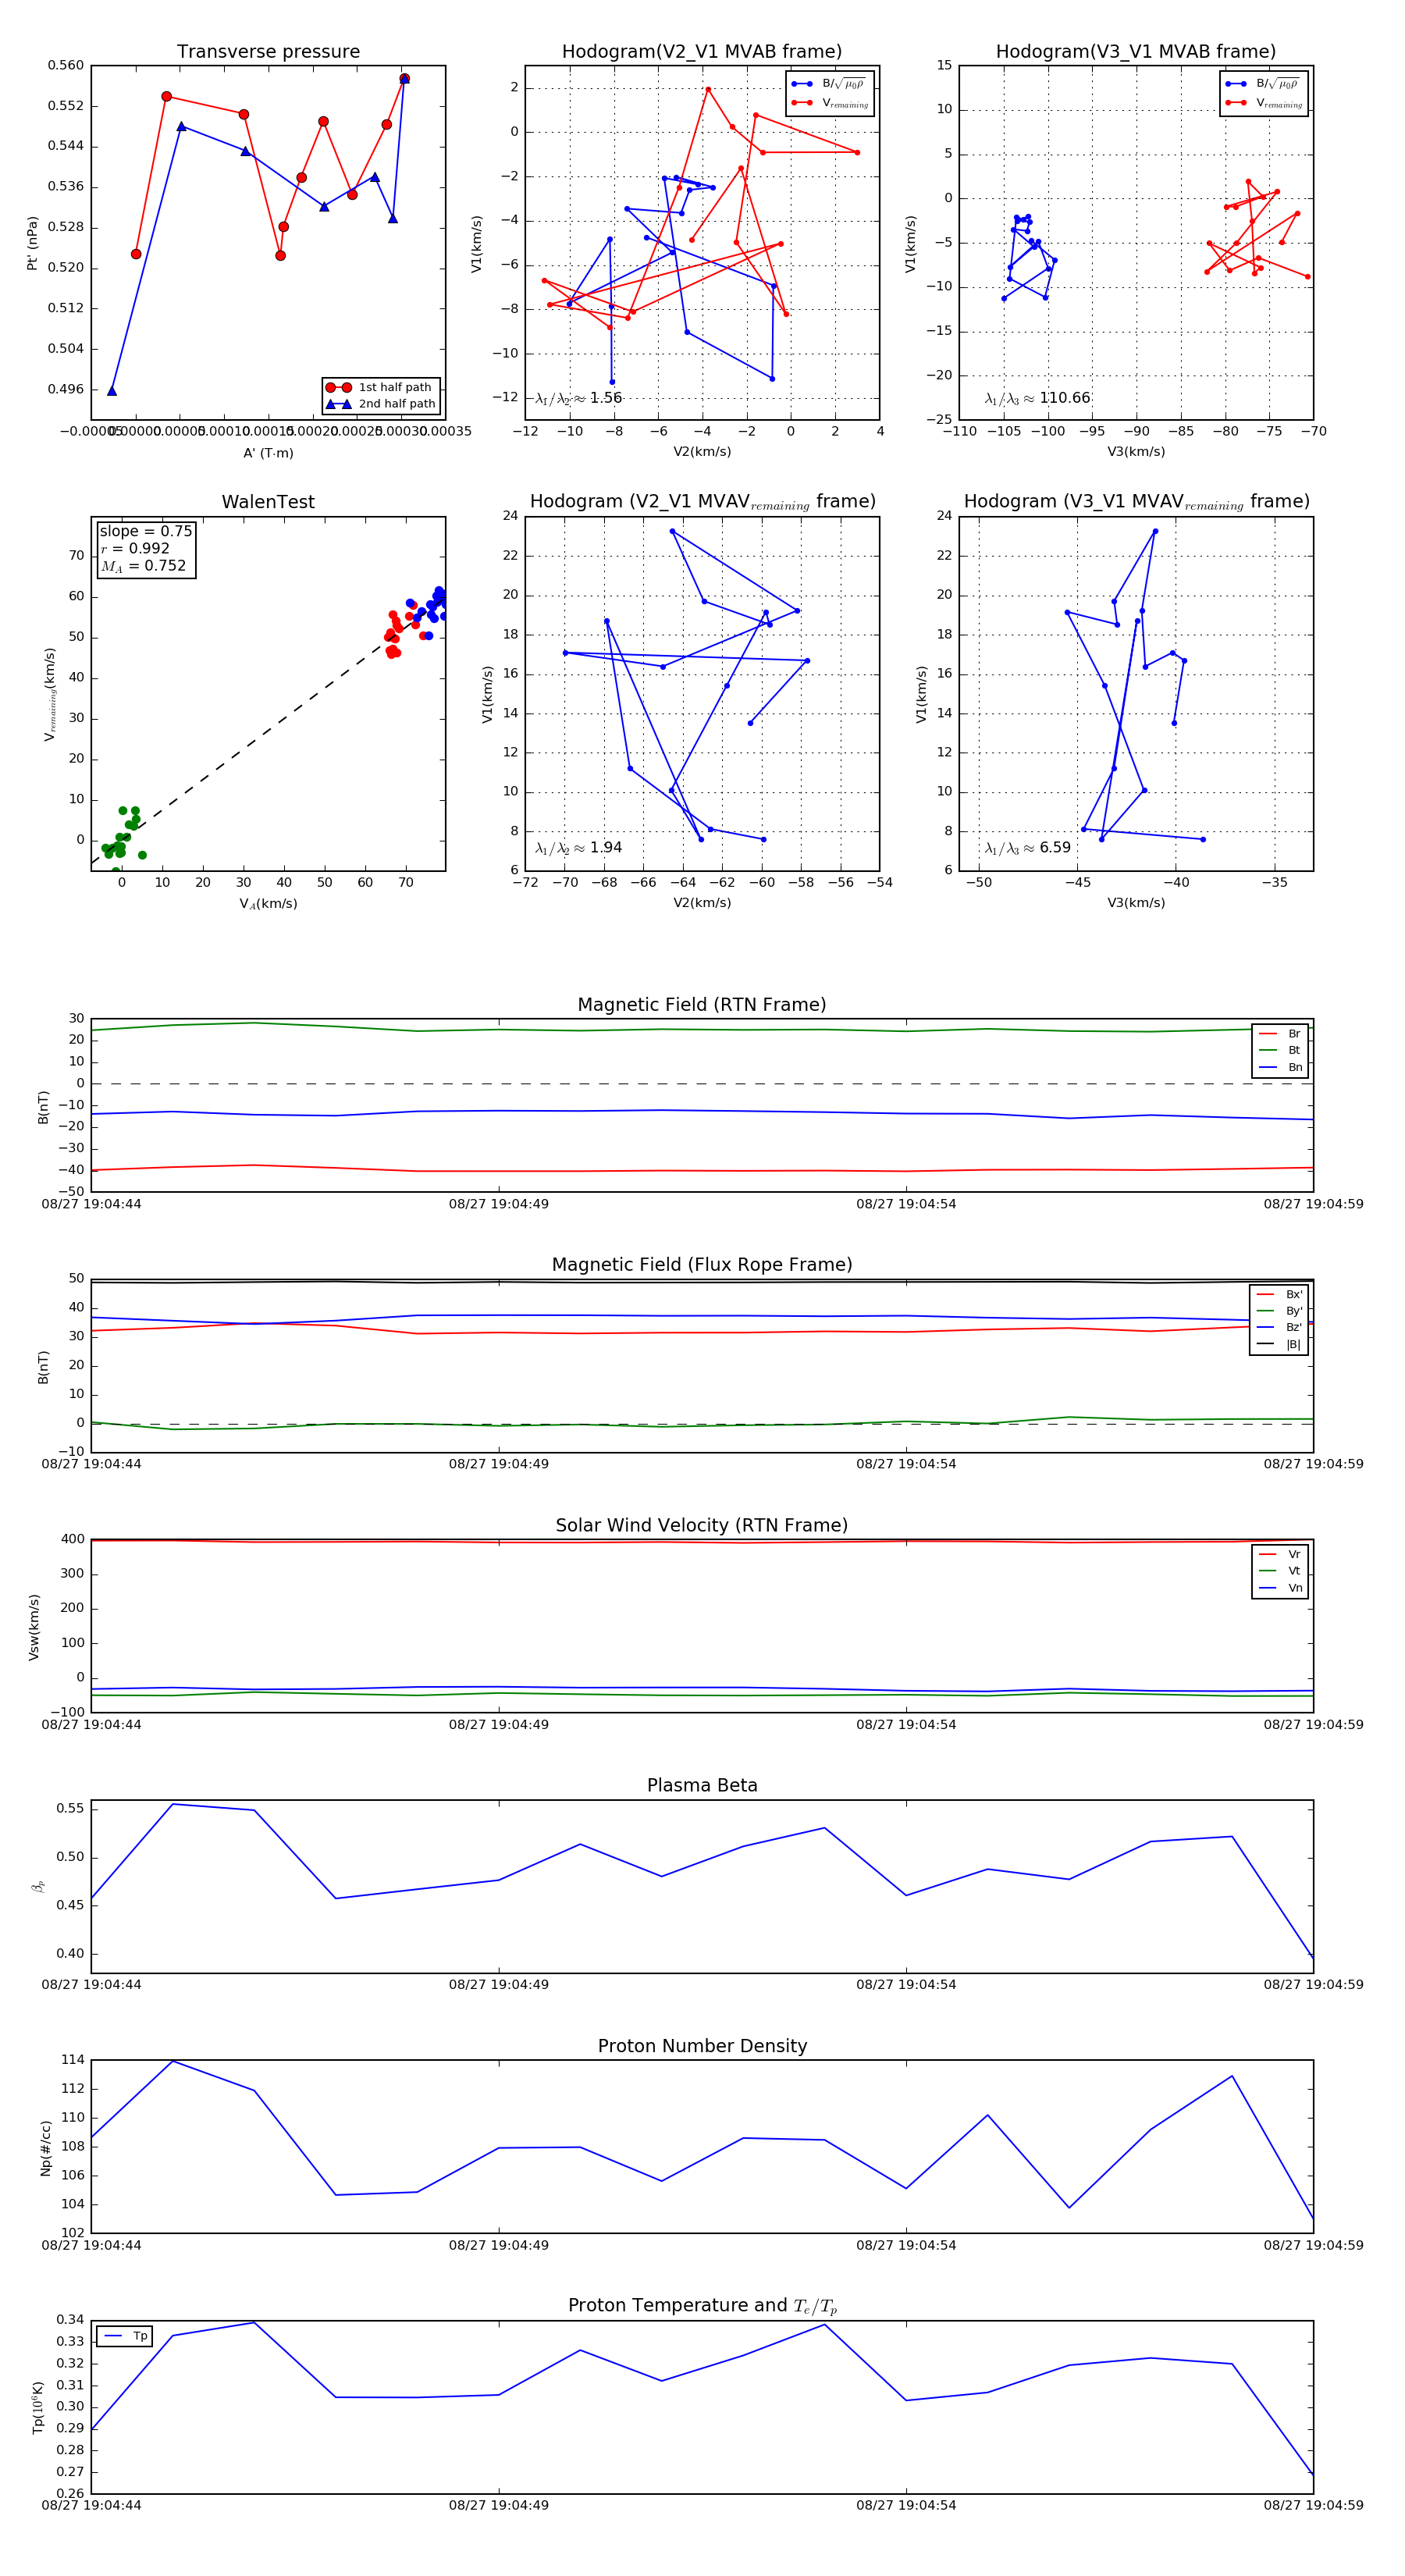Click the λ1/λ2 ≈ 1.56 annotation
This screenshot has height=2576, width=1405.
tap(578, 398)
